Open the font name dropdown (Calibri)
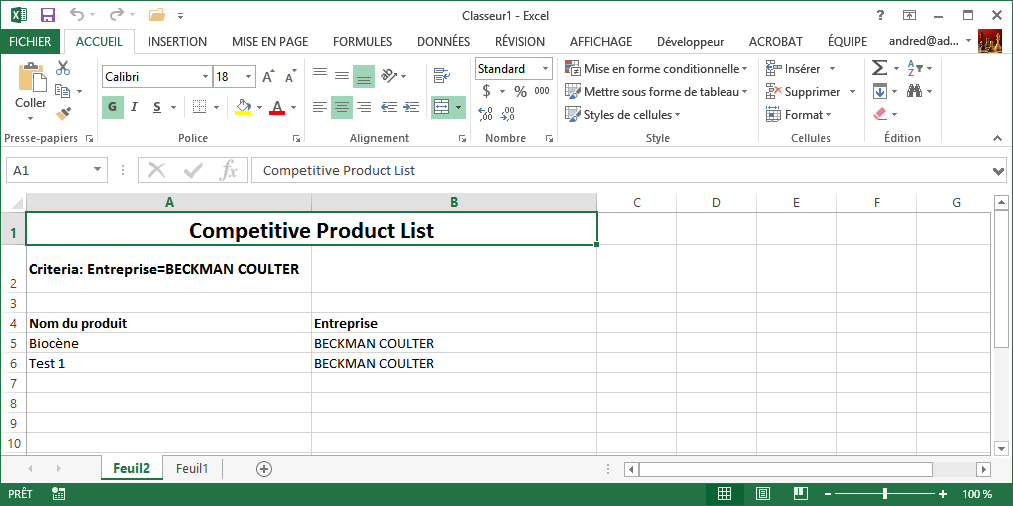Screen dimensions: 1013x506 (205, 77)
